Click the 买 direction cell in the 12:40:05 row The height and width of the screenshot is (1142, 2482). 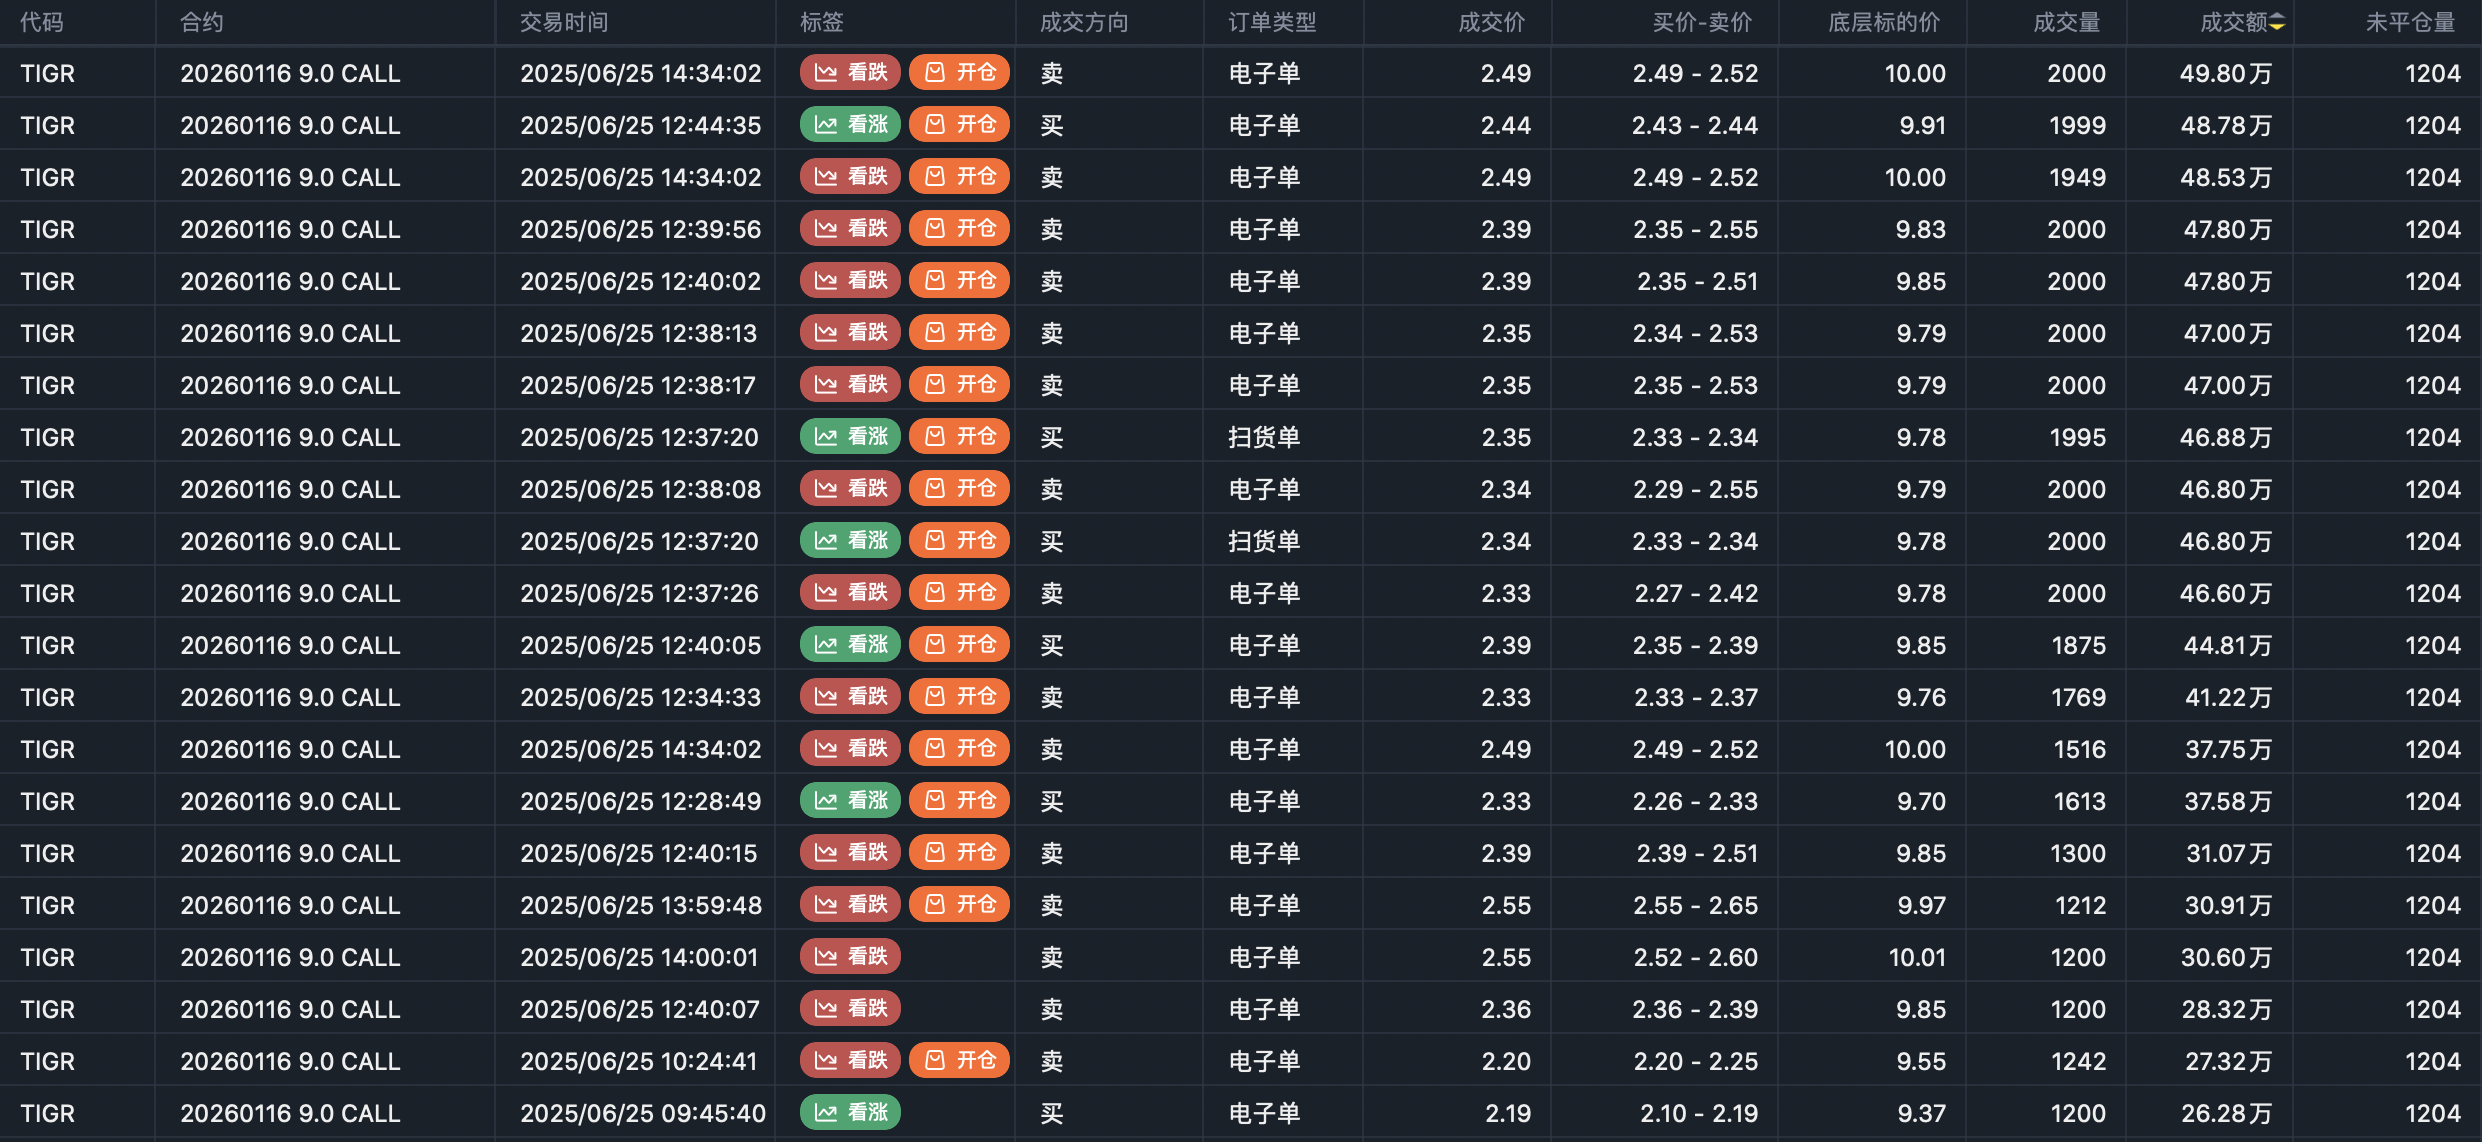[x=1052, y=645]
